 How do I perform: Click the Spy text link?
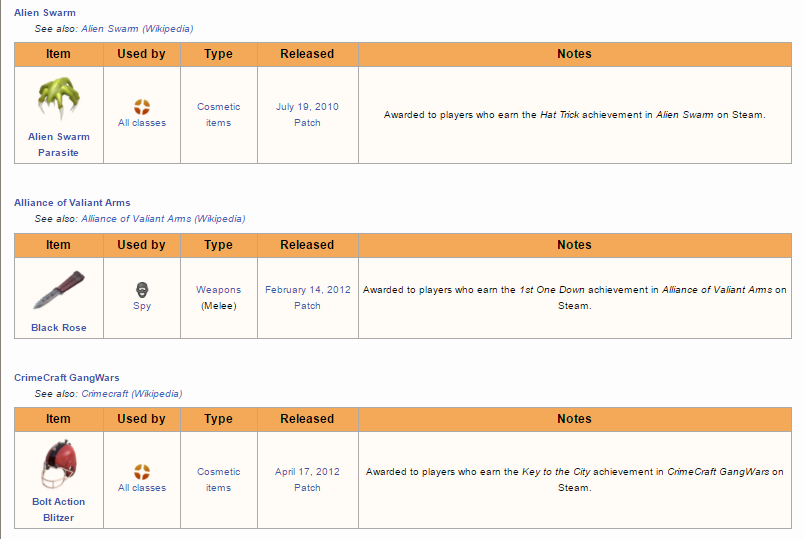[142, 306]
